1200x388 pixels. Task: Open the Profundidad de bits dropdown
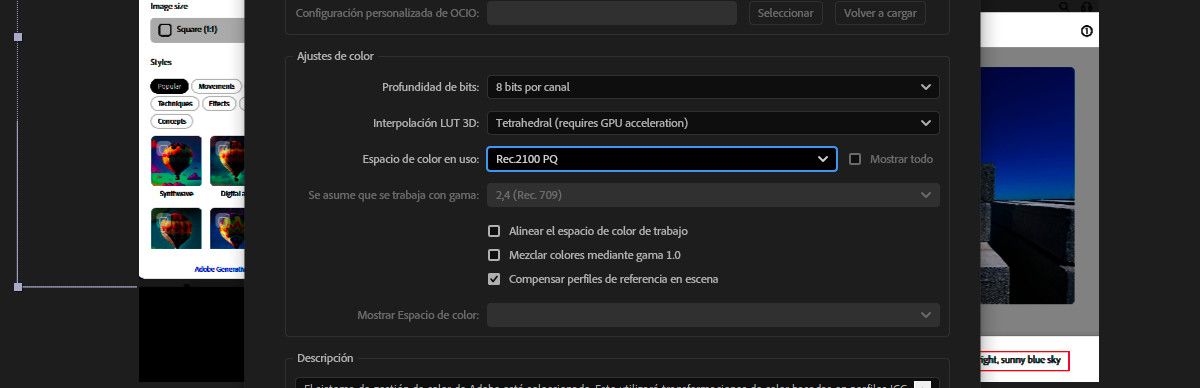pos(713,87)
